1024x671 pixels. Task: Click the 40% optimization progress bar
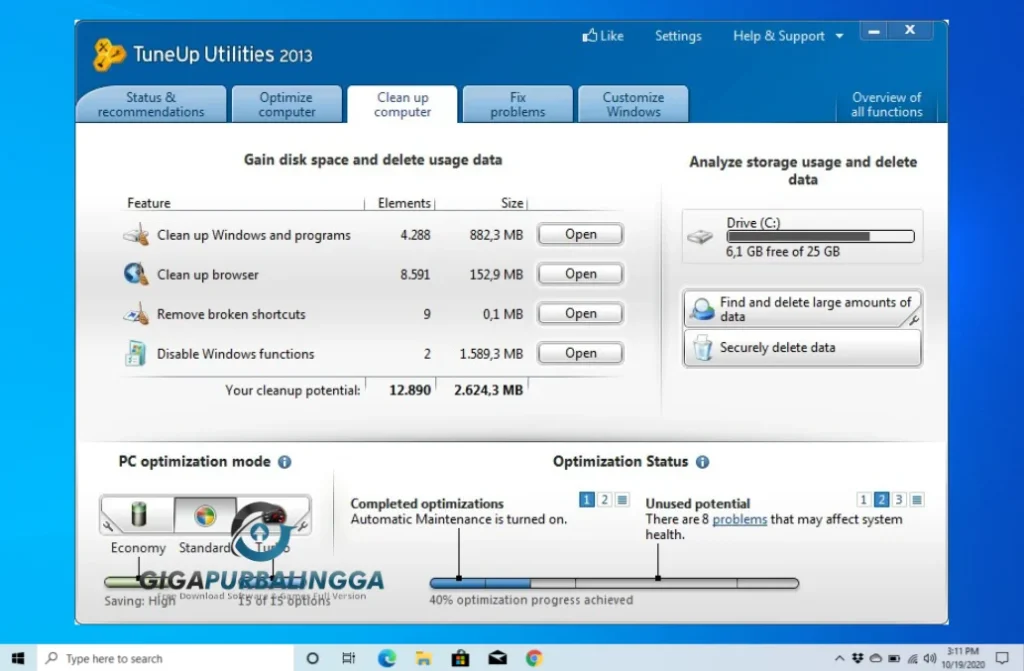click(612, 580)
